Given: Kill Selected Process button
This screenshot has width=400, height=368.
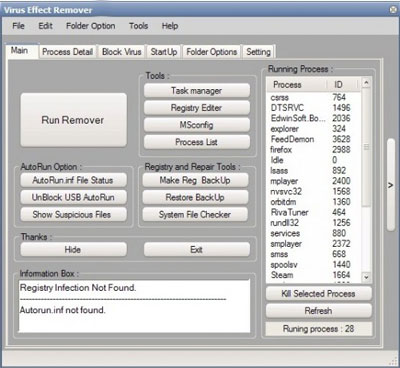Looking at the screenshot, I should click(x=318, y=294).
